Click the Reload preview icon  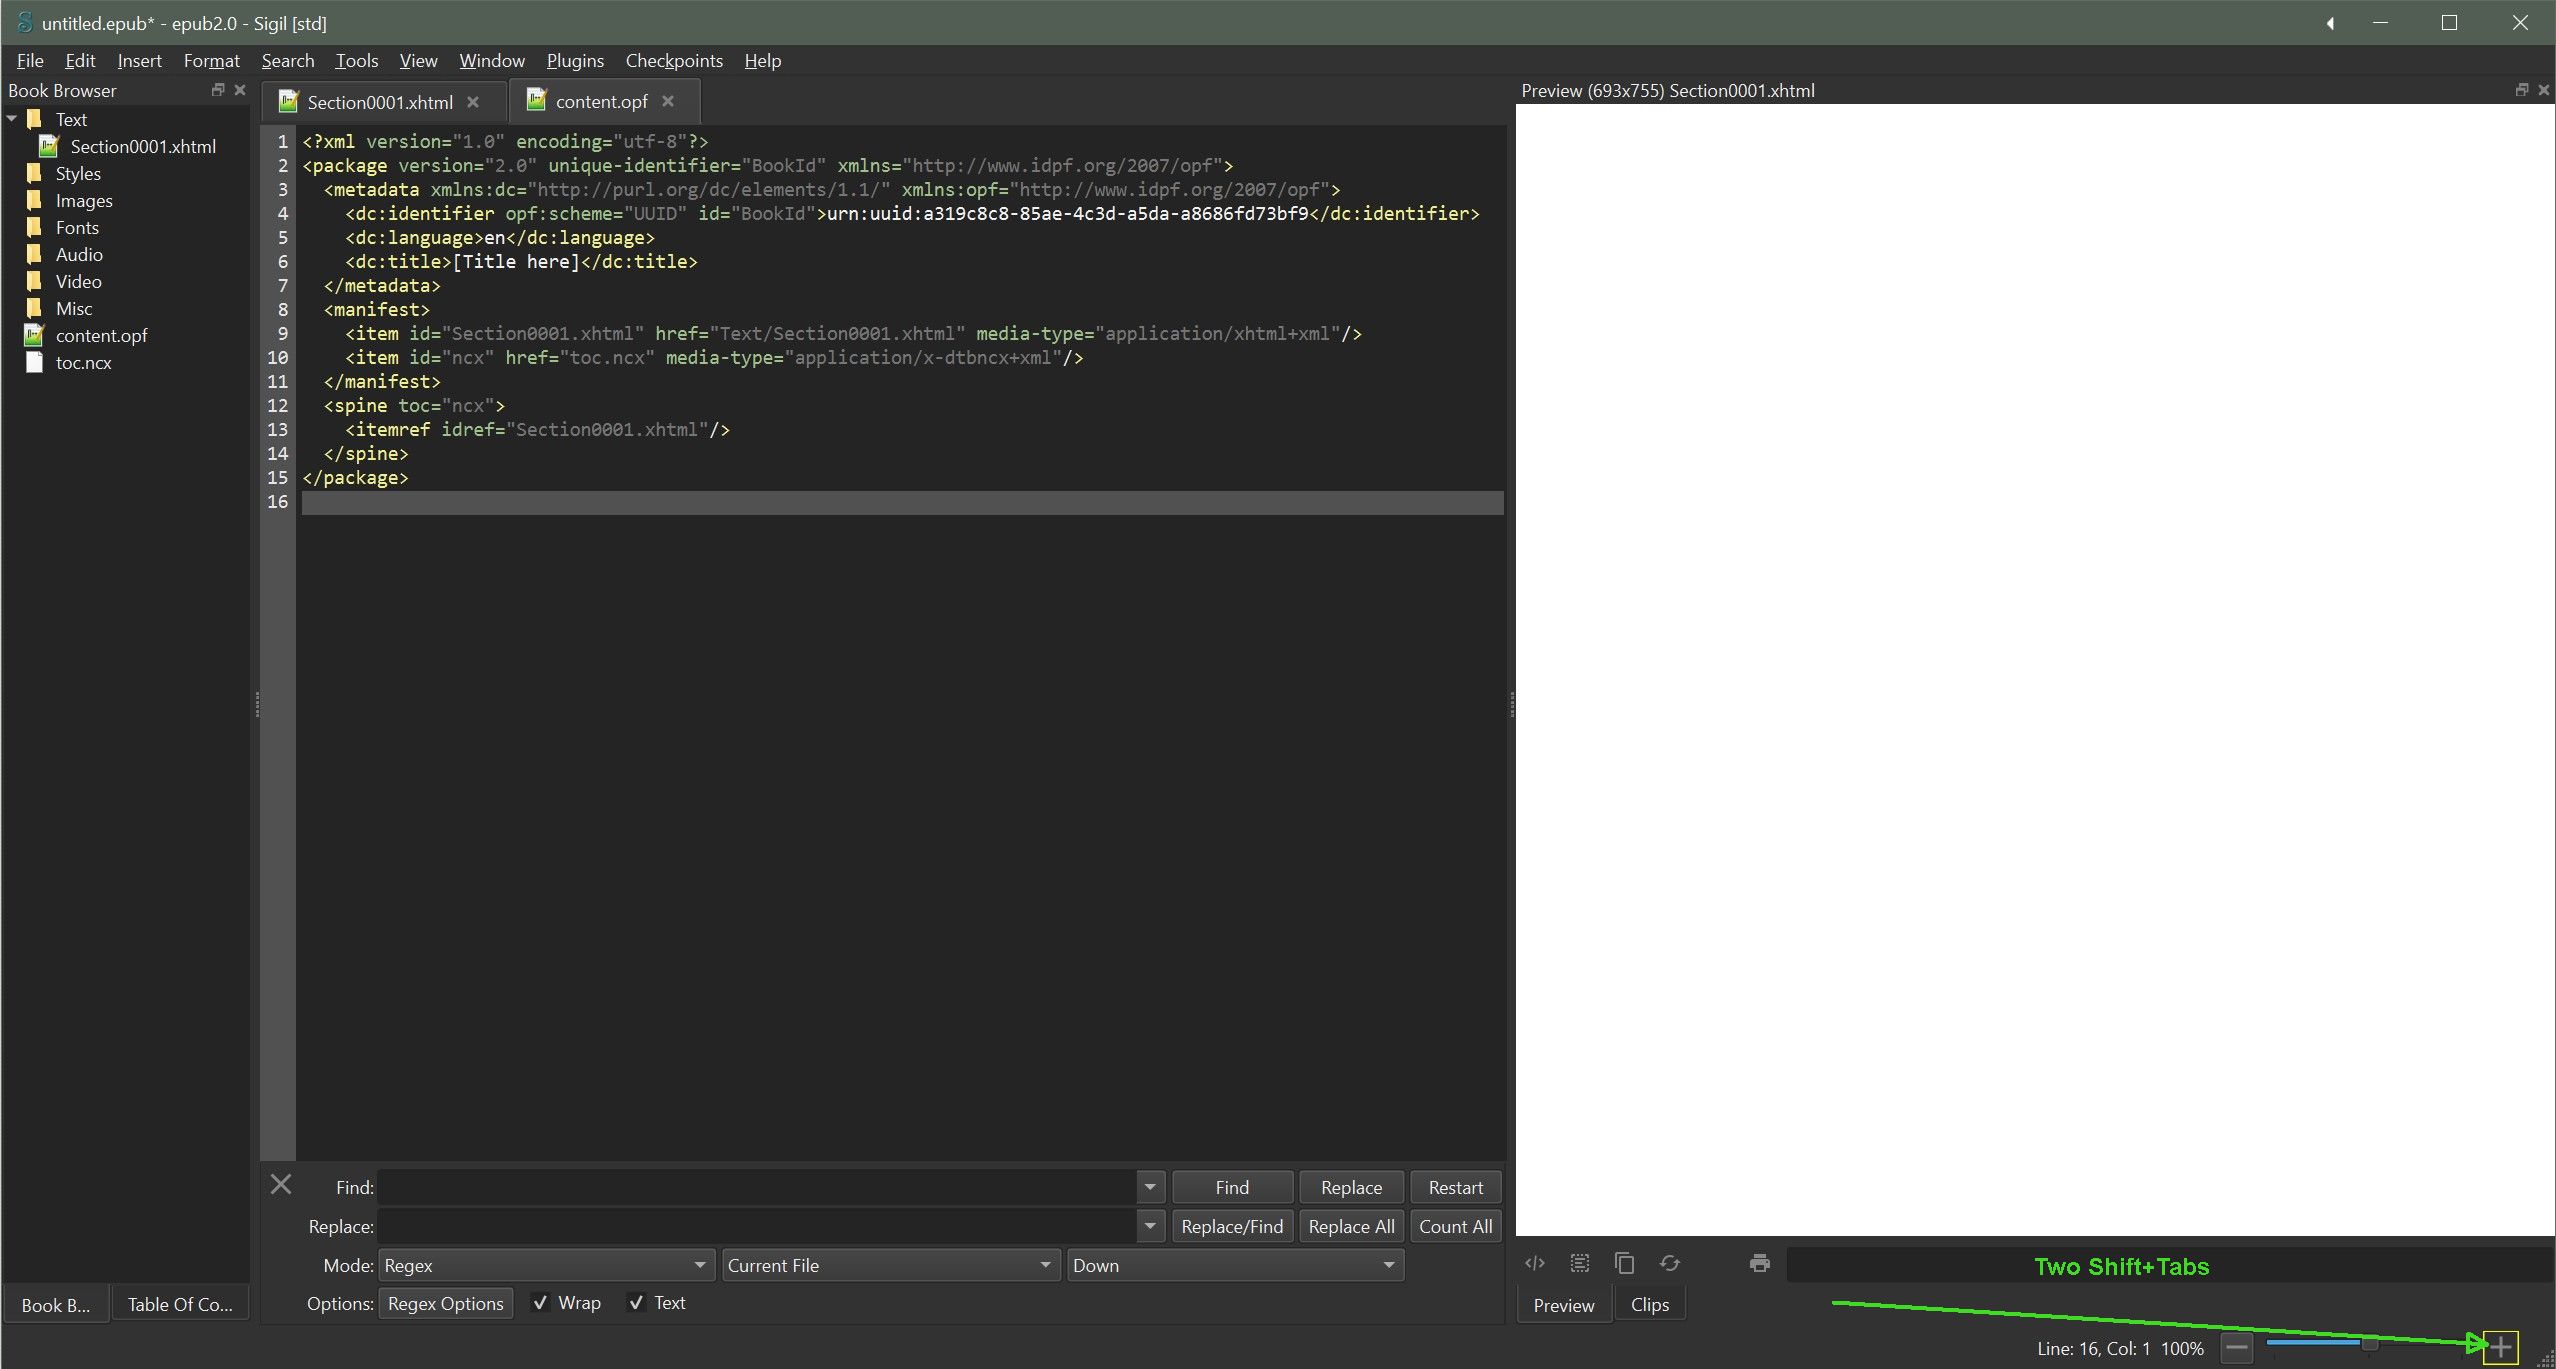(1670, 1264)
